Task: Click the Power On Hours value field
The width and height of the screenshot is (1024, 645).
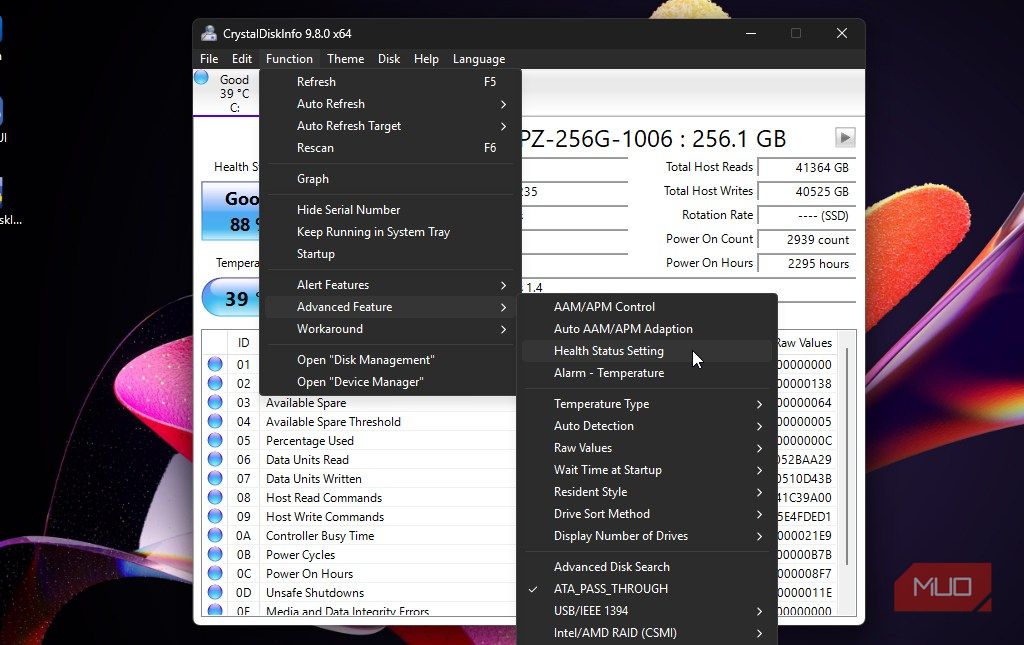Action: [x=807, y=264]
